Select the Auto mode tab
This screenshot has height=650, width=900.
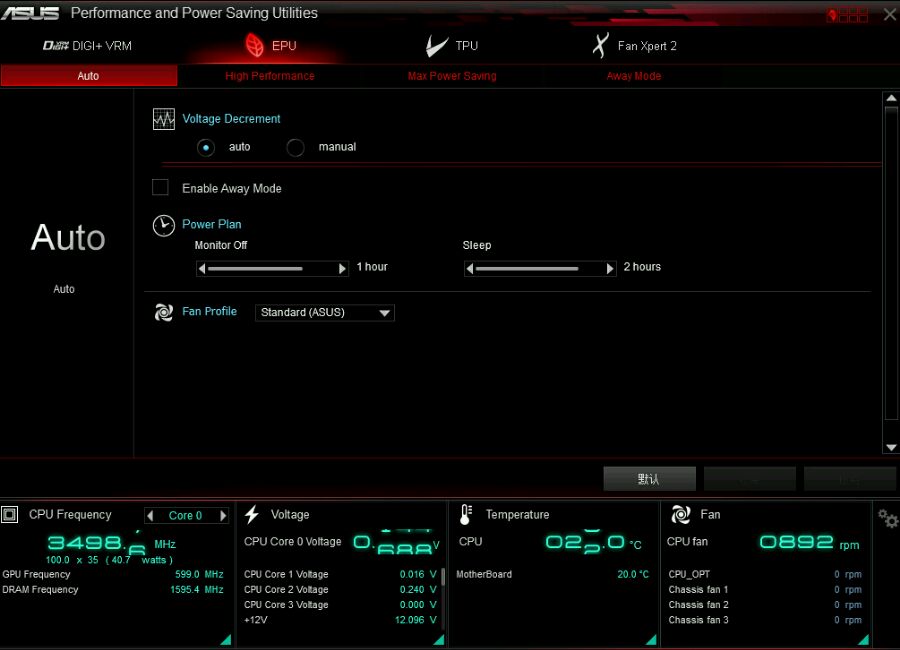[89, 76]
